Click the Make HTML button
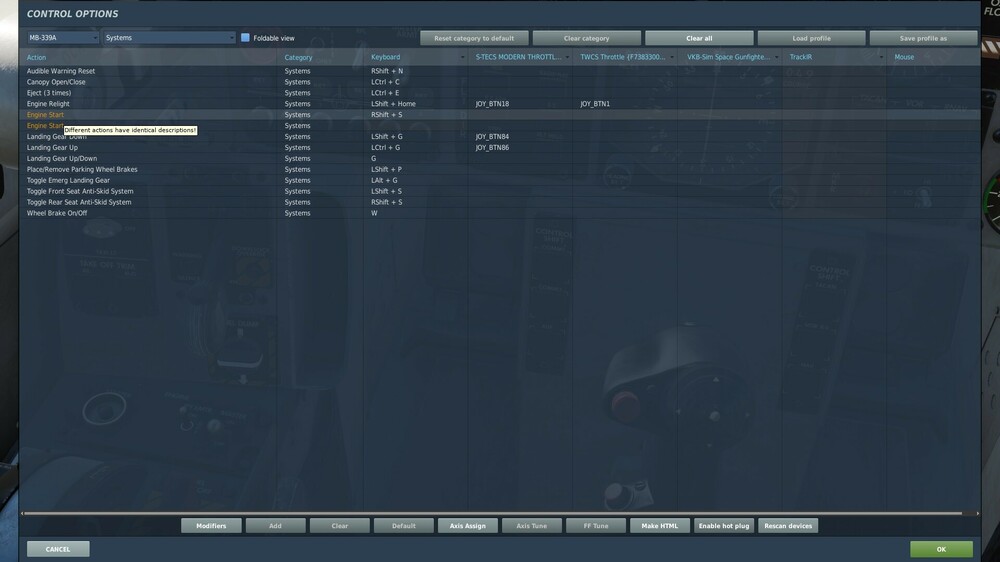Image resolution: width=1000 pixels, height=562 pixels. (x=660, y=526)
